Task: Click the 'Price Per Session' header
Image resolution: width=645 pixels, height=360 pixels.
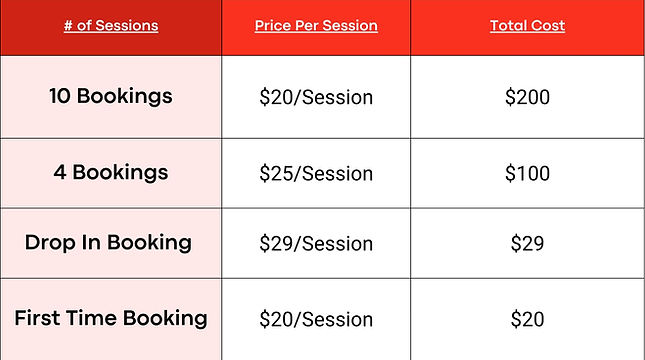Action: pos(316,26)
